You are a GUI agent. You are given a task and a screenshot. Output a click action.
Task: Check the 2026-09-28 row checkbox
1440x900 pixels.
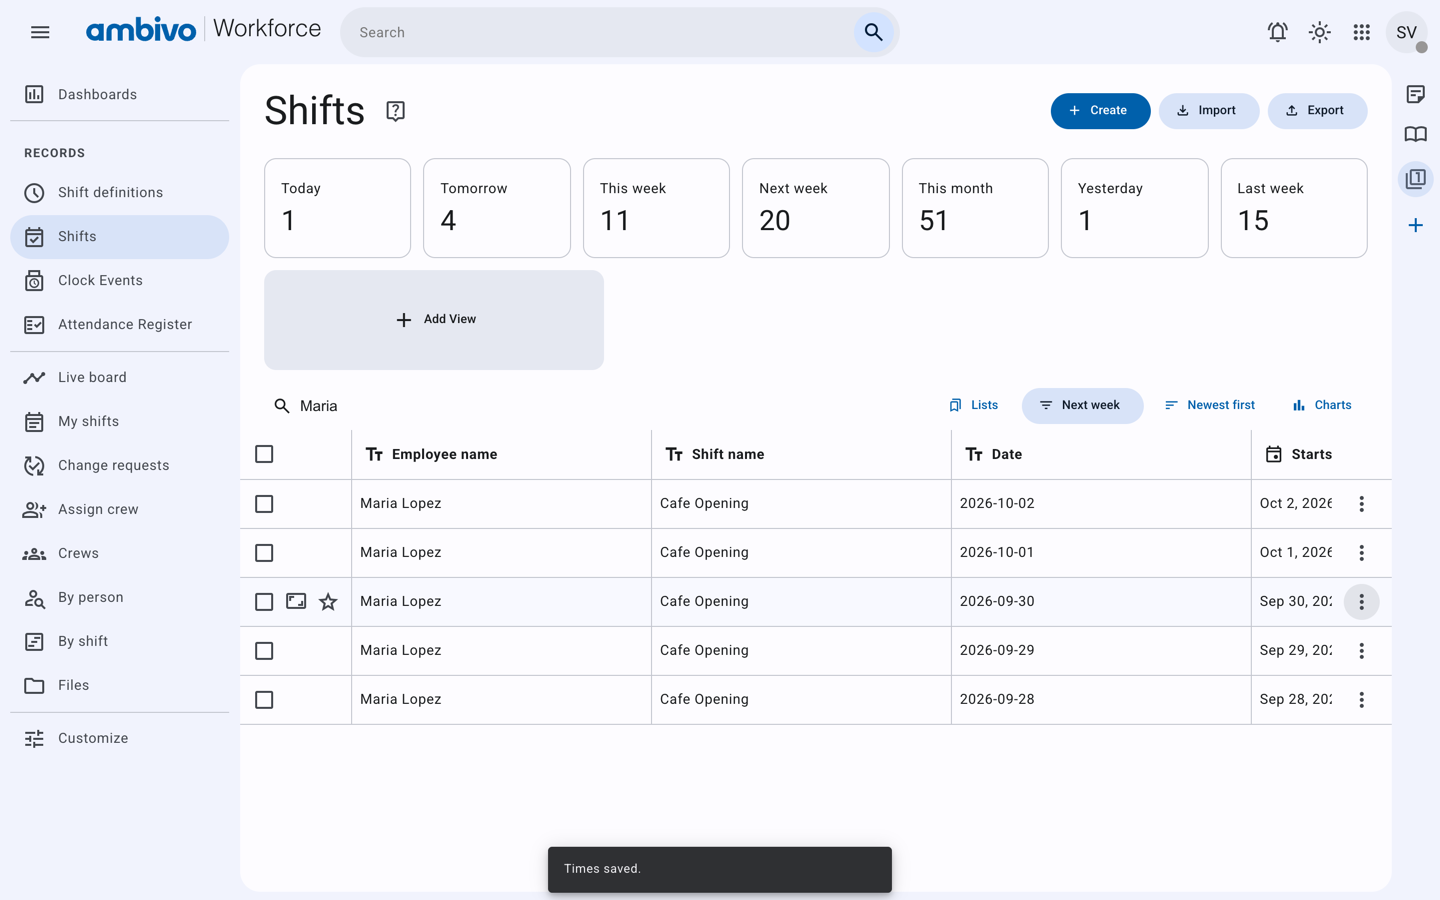(264, 700)
